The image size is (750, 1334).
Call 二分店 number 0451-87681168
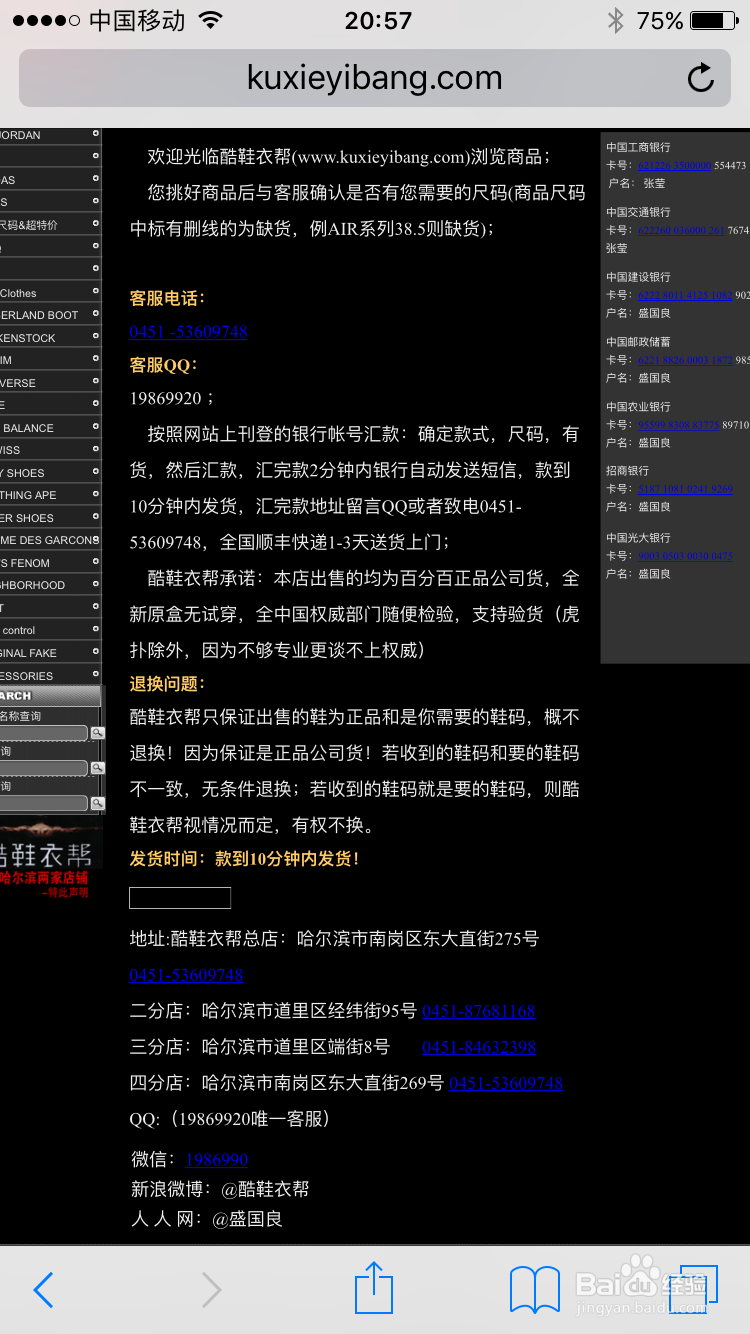(x=479, y=1011)
